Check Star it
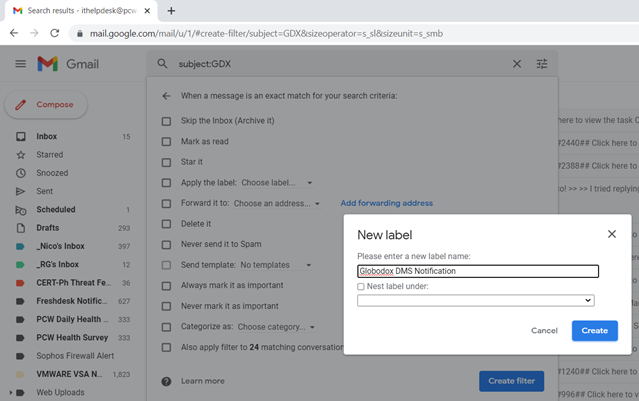The image size is (639, 401). click(166, 162)
